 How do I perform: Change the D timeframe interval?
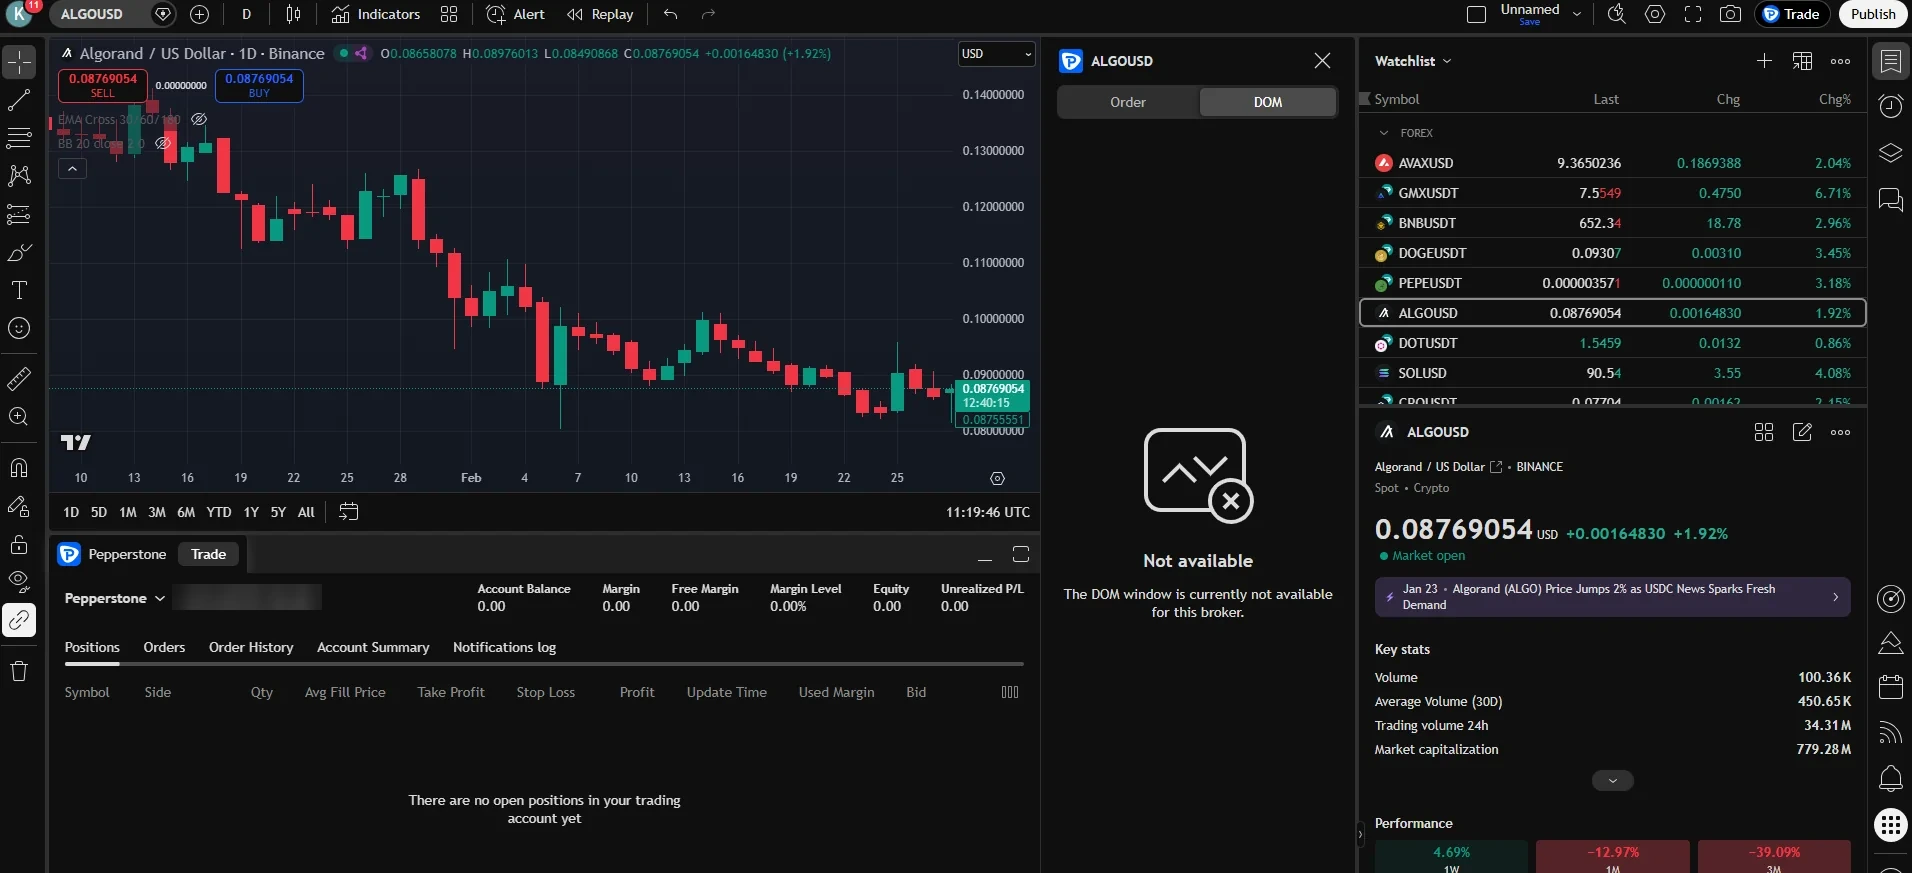point(246,14)
